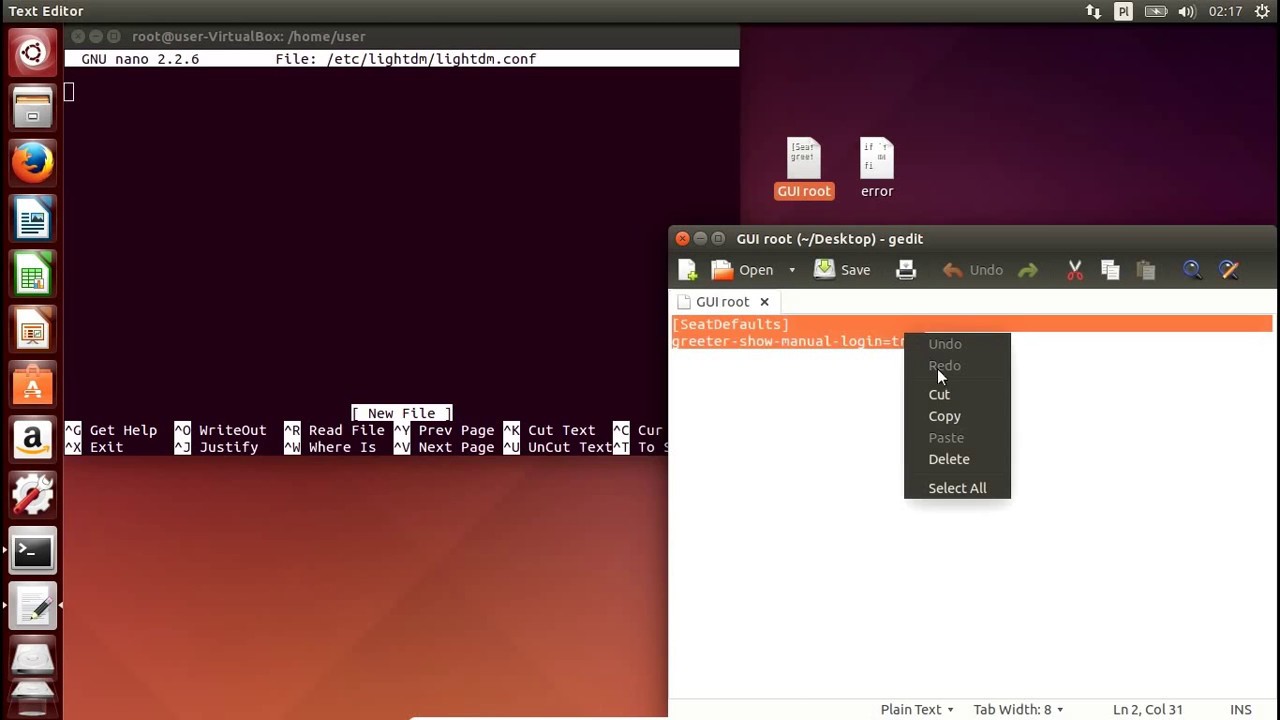The height and width of the screenshot is (720, 1280).
Task: Select the GUI root document tab
Action: (x=722, y=302)
